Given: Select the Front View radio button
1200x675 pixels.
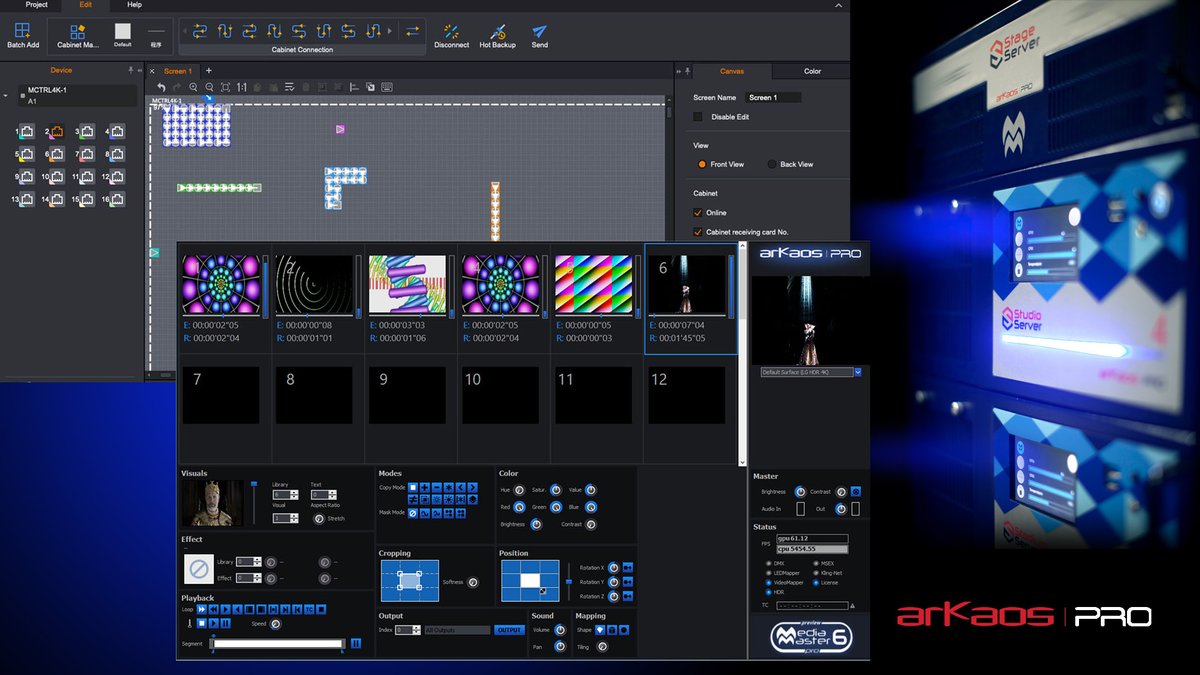Looking at the screenshot, I should pos(702,164).
